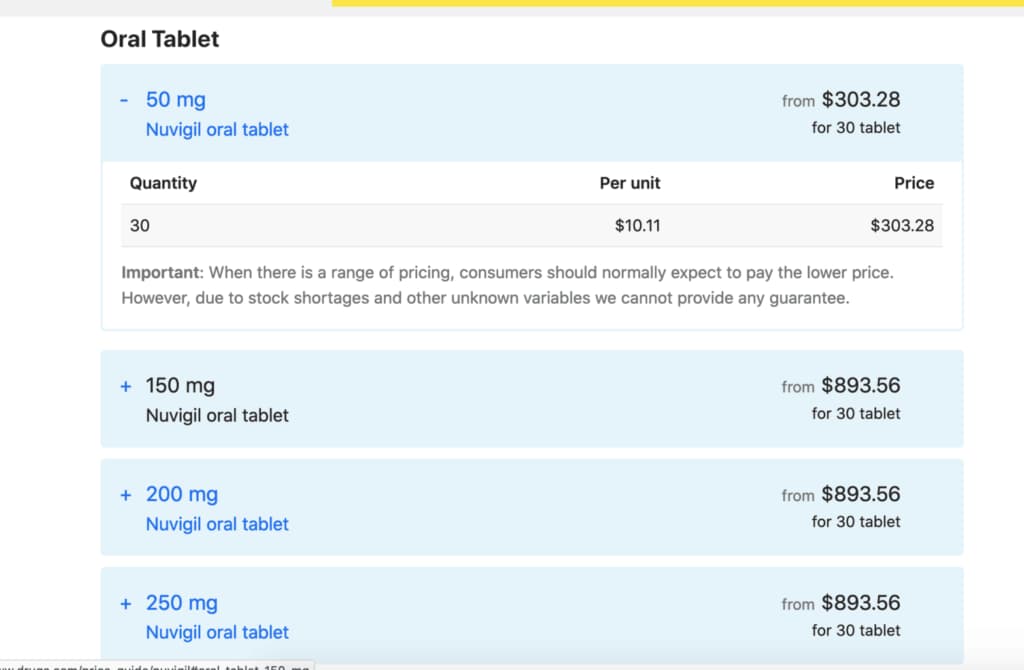Expand the 250 mg plus icon
Screen dimensions: 1024x670
pos(126,603)
